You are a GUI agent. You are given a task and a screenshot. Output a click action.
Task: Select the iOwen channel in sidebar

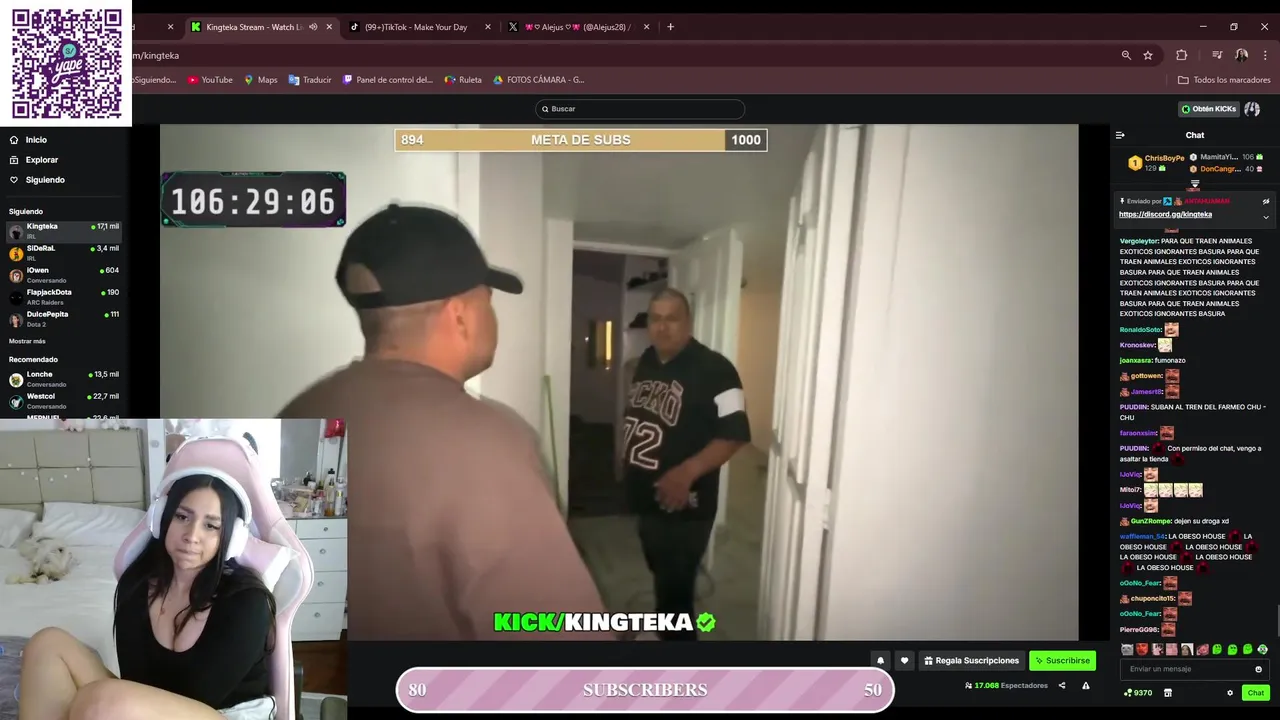tap(65, 275)
